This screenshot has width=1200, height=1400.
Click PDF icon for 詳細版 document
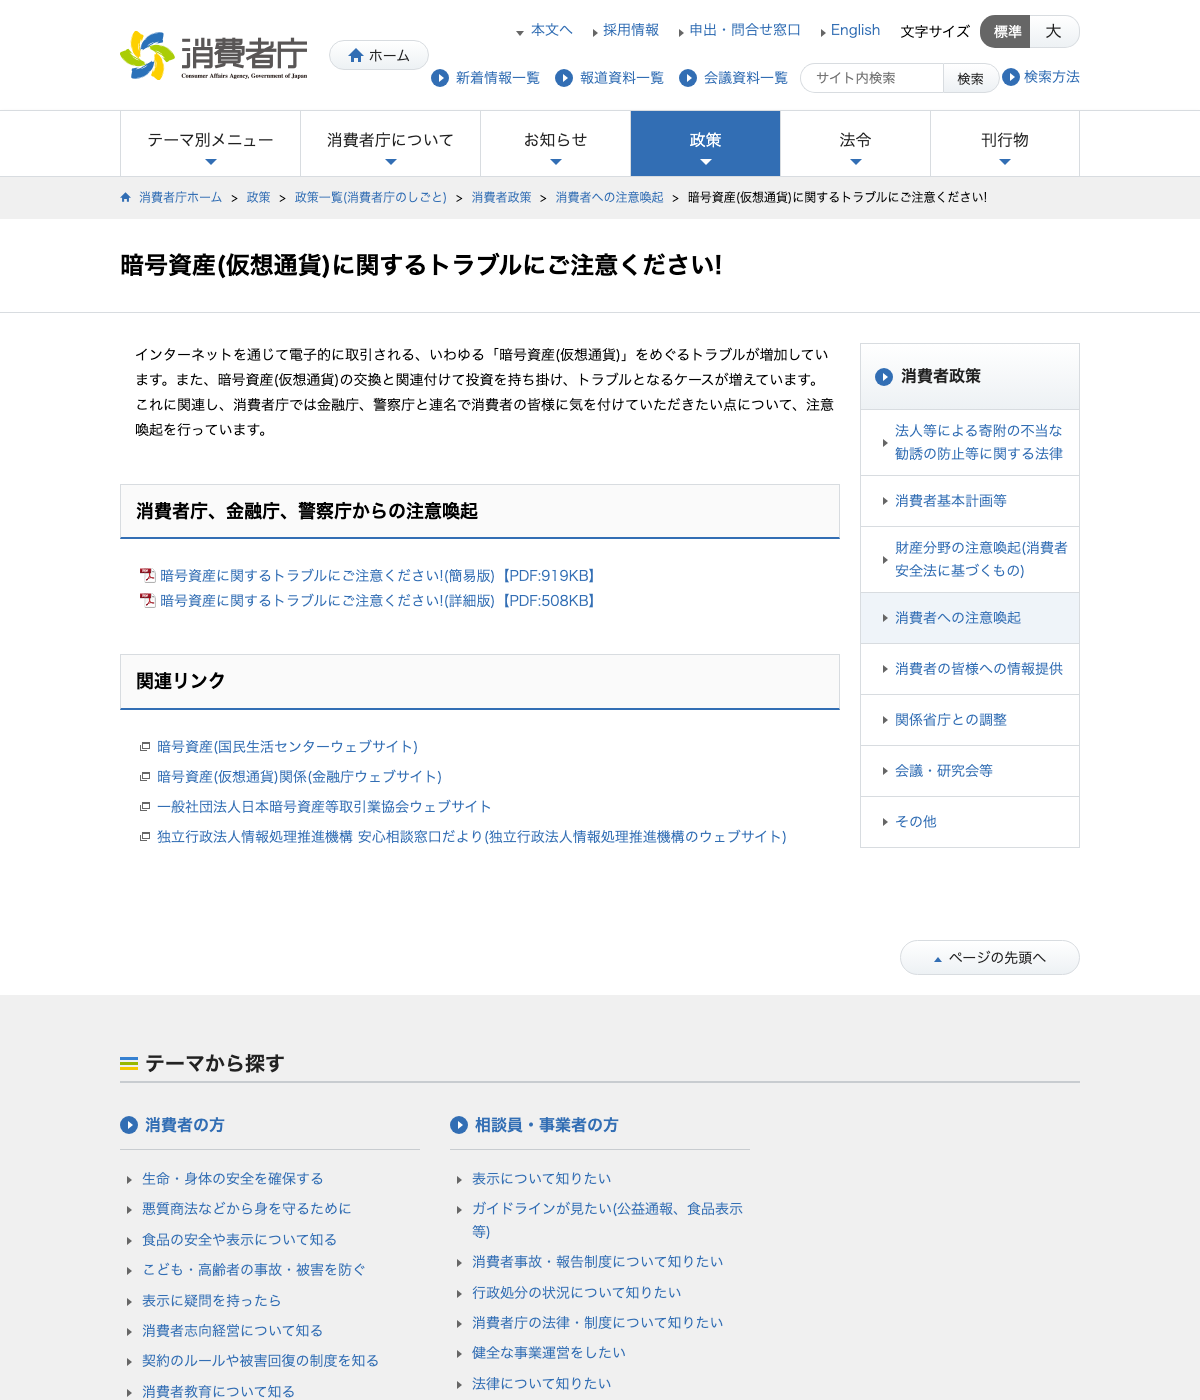tap(148, 600)
